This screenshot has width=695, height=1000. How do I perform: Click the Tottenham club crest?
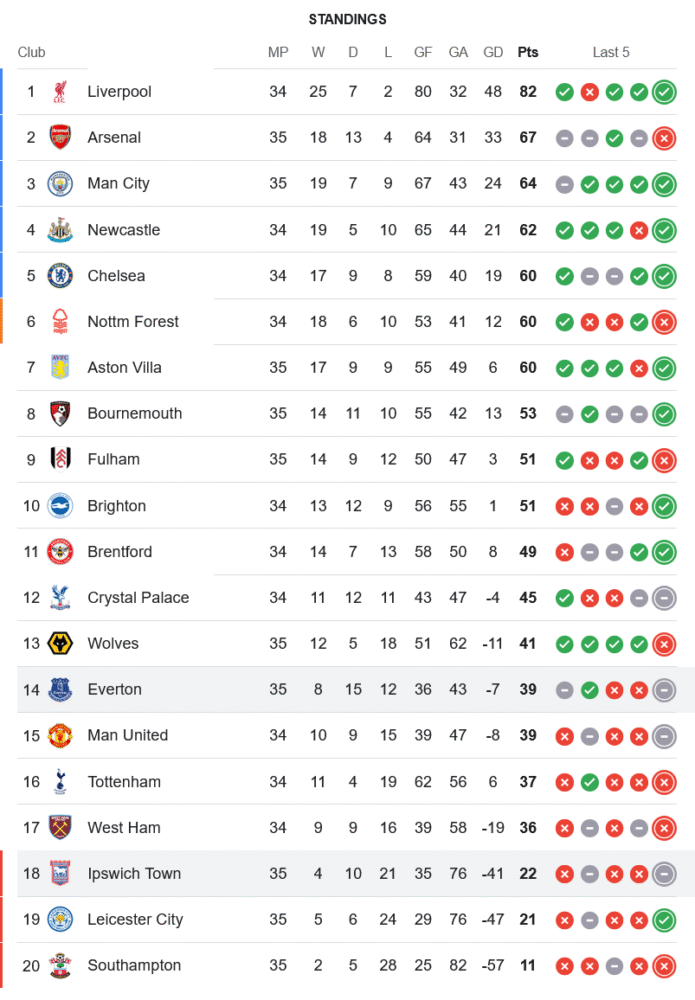[x=60, y=782]
